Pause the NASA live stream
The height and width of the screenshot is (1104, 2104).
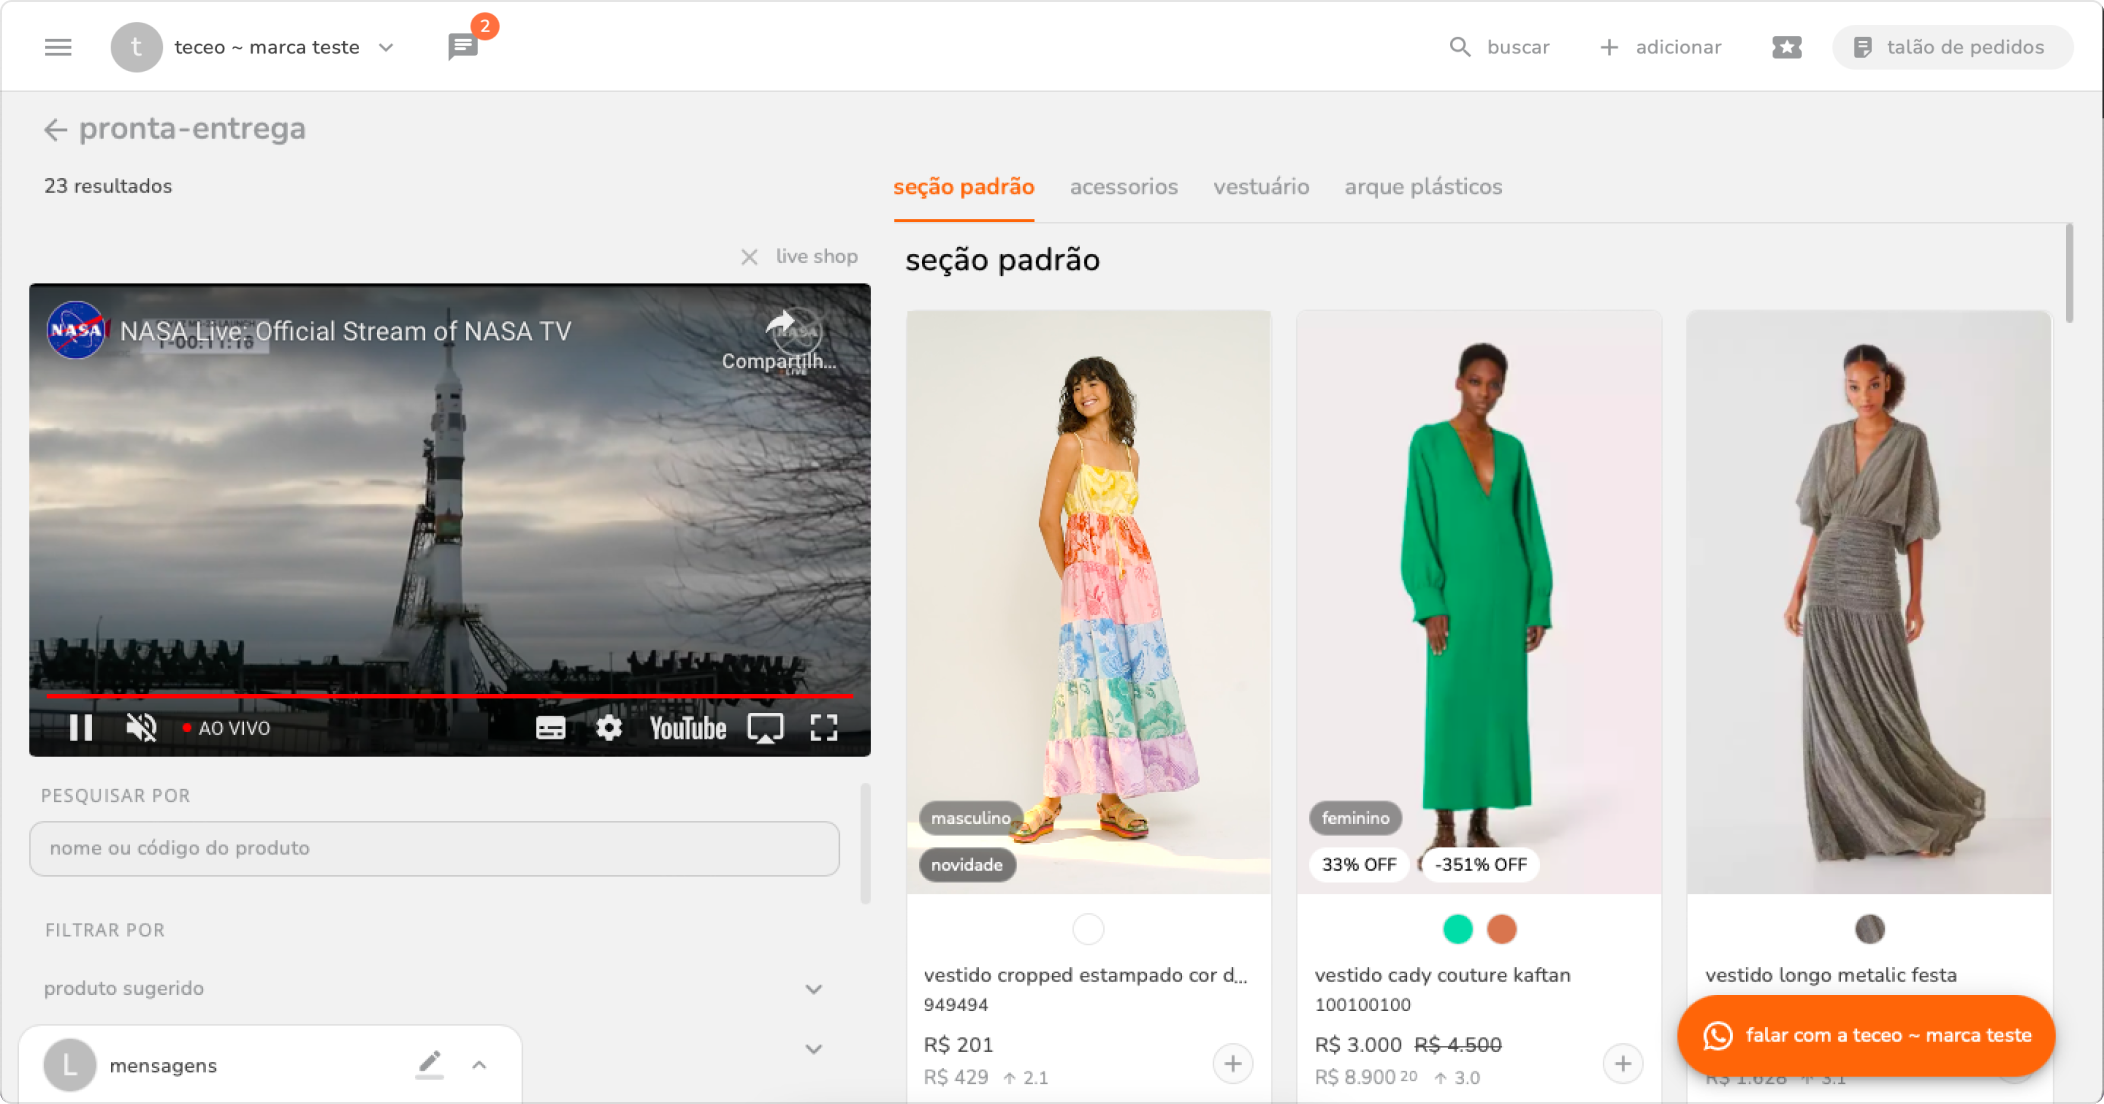point(81,728)
